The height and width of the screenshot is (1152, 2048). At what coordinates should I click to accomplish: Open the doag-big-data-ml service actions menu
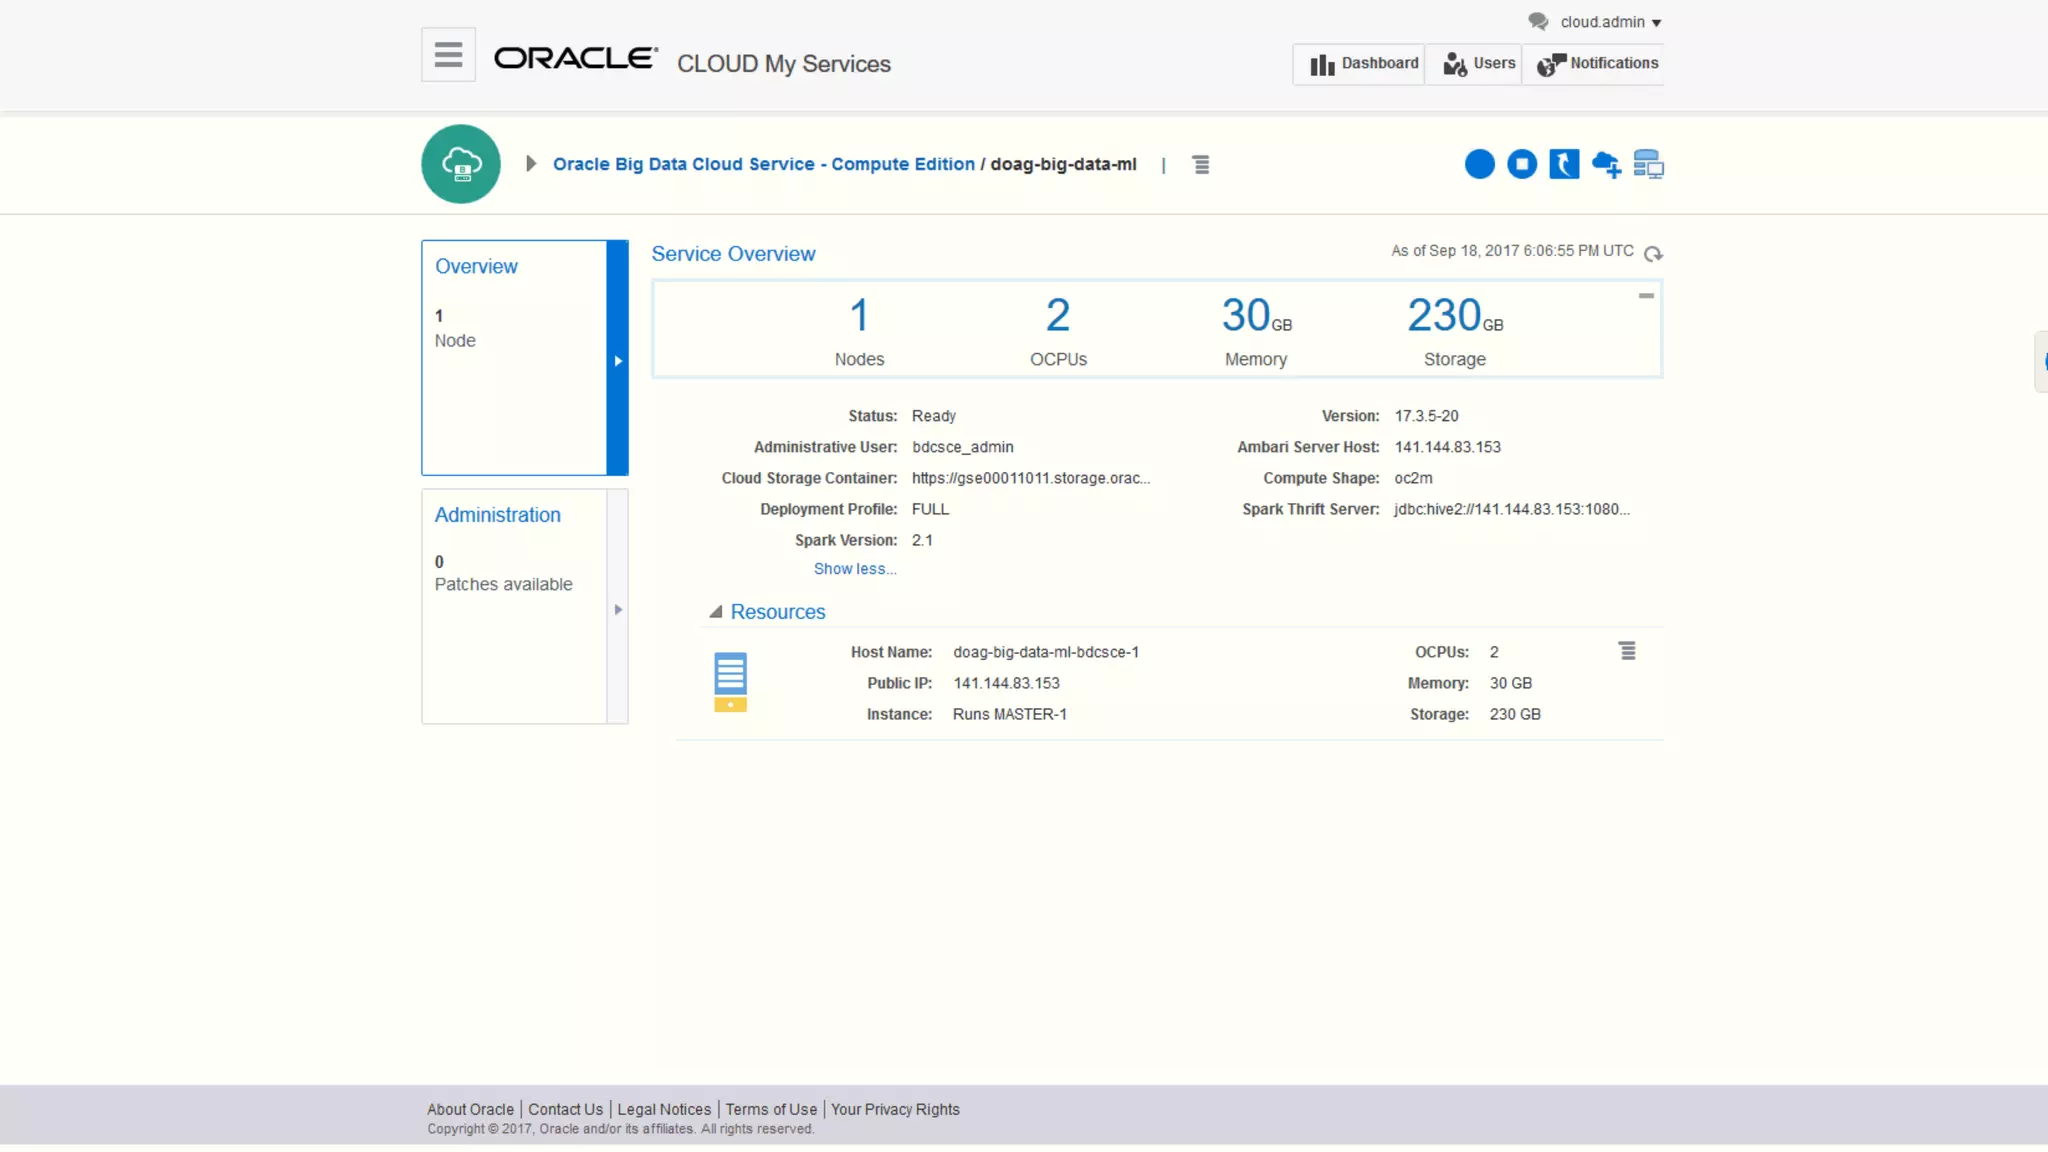point(1201,164)
